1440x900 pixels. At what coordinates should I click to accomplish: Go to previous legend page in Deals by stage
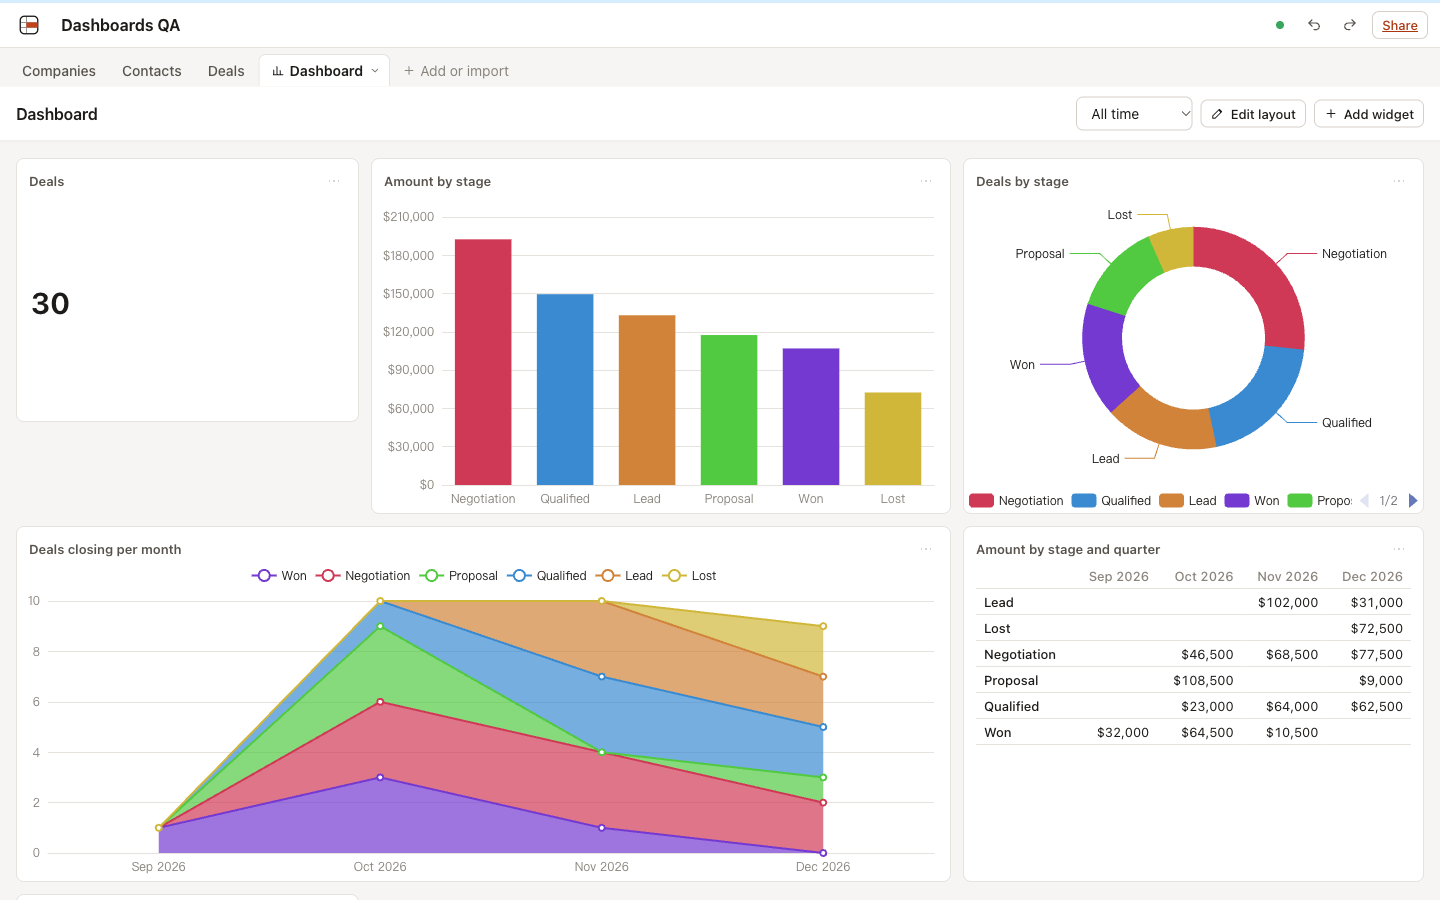pyautogui.click(x=1364, y=501)
